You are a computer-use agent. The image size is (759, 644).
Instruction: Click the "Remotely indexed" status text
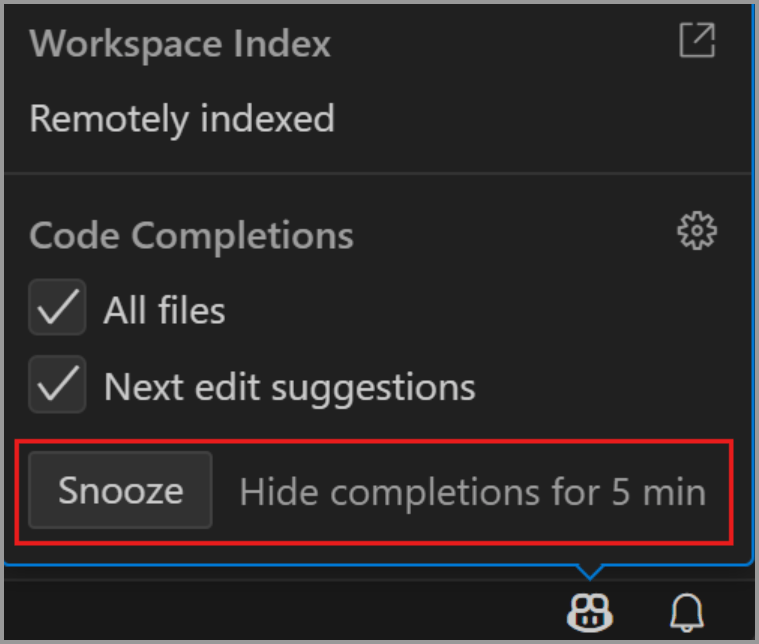click(182, 119)
